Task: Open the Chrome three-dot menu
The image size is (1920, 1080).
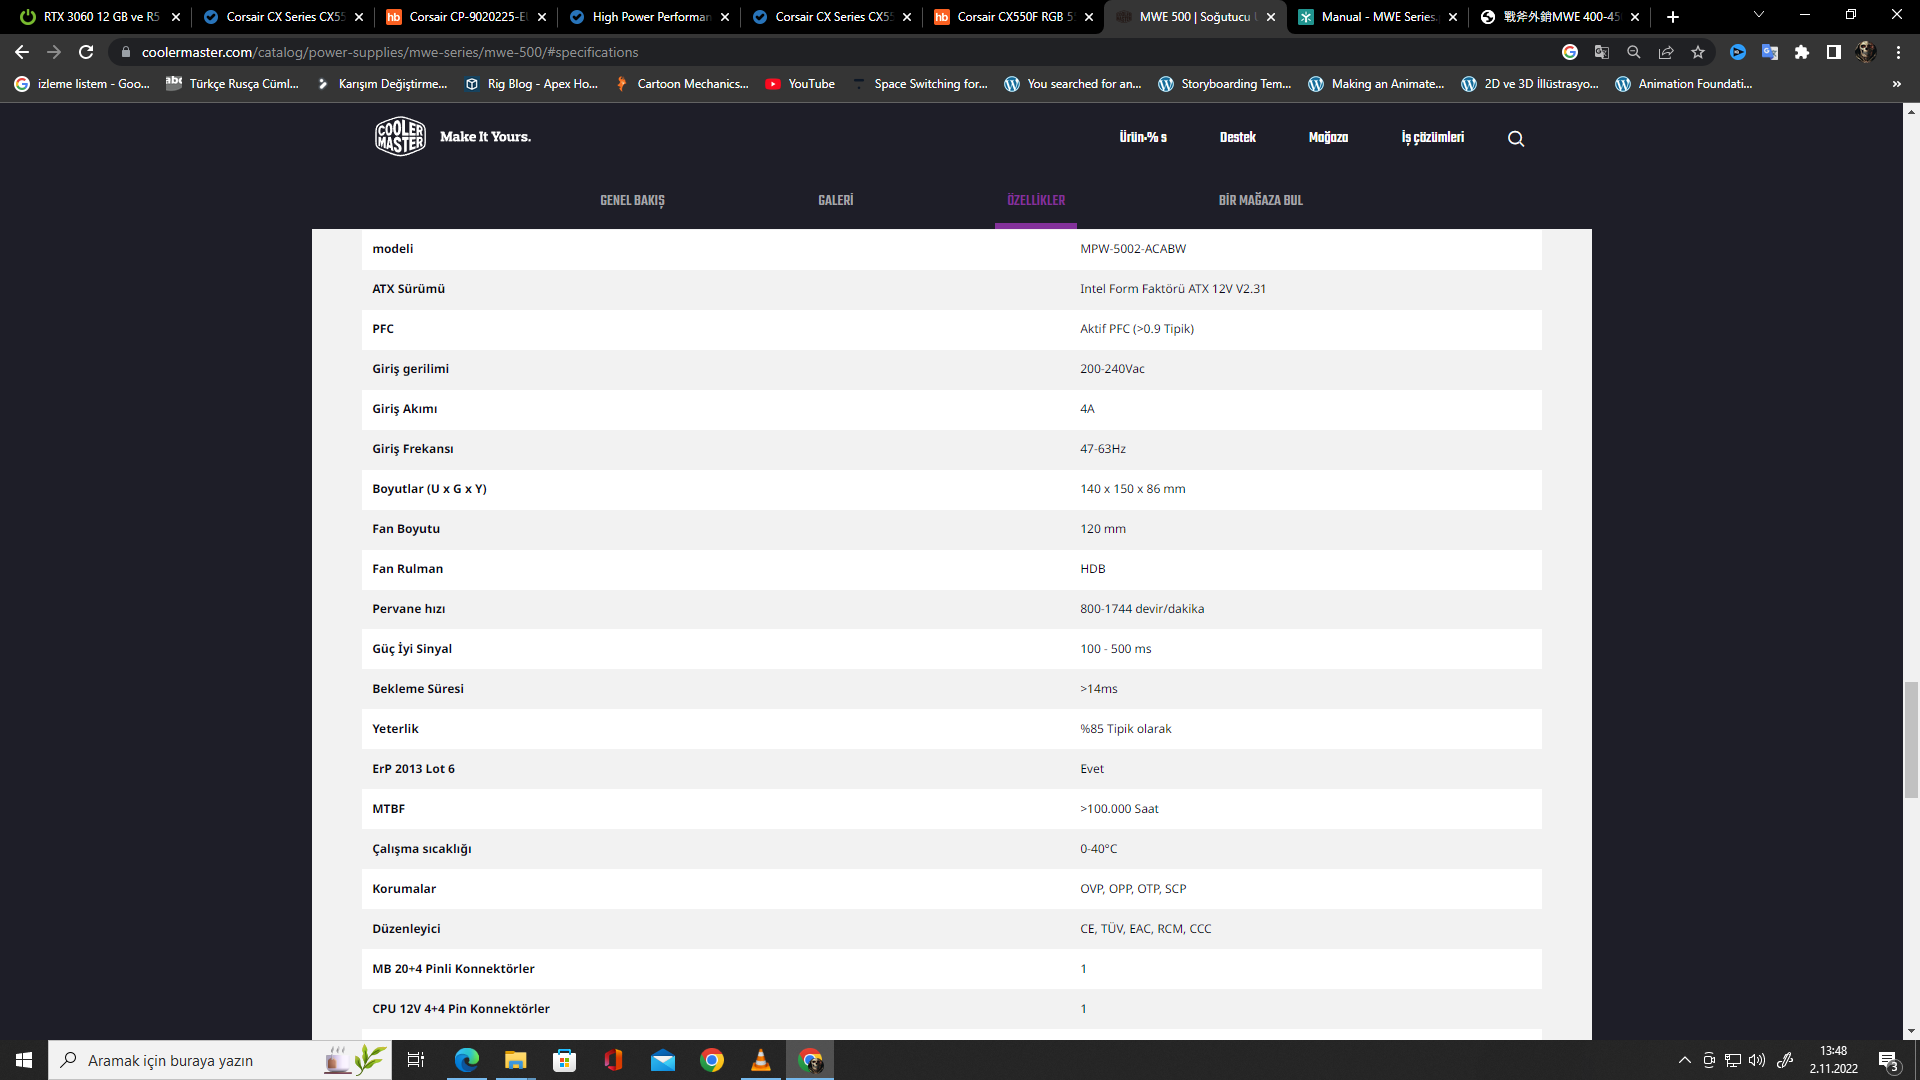Action: [1898, 52]
